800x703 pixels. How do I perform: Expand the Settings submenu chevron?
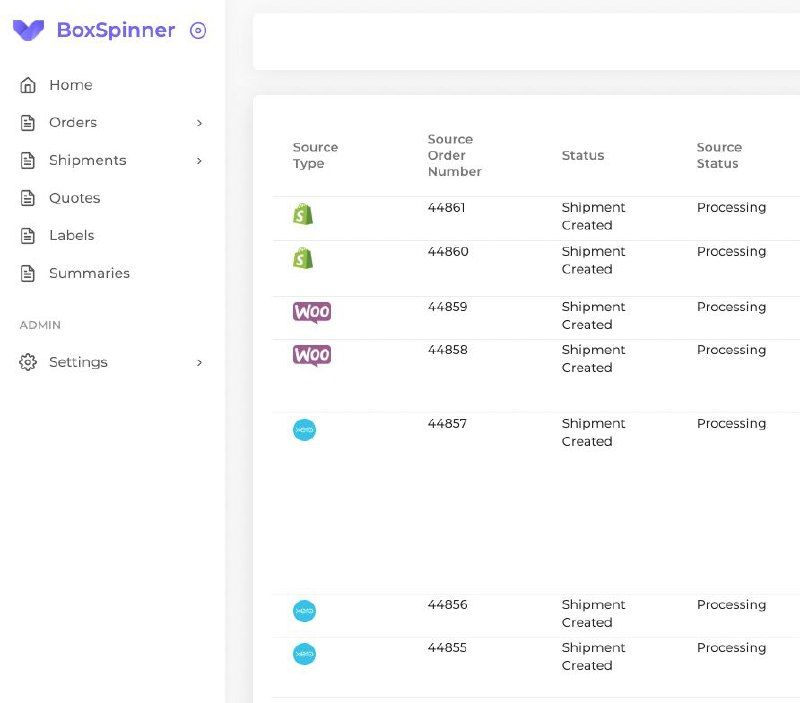coord(199,363)
